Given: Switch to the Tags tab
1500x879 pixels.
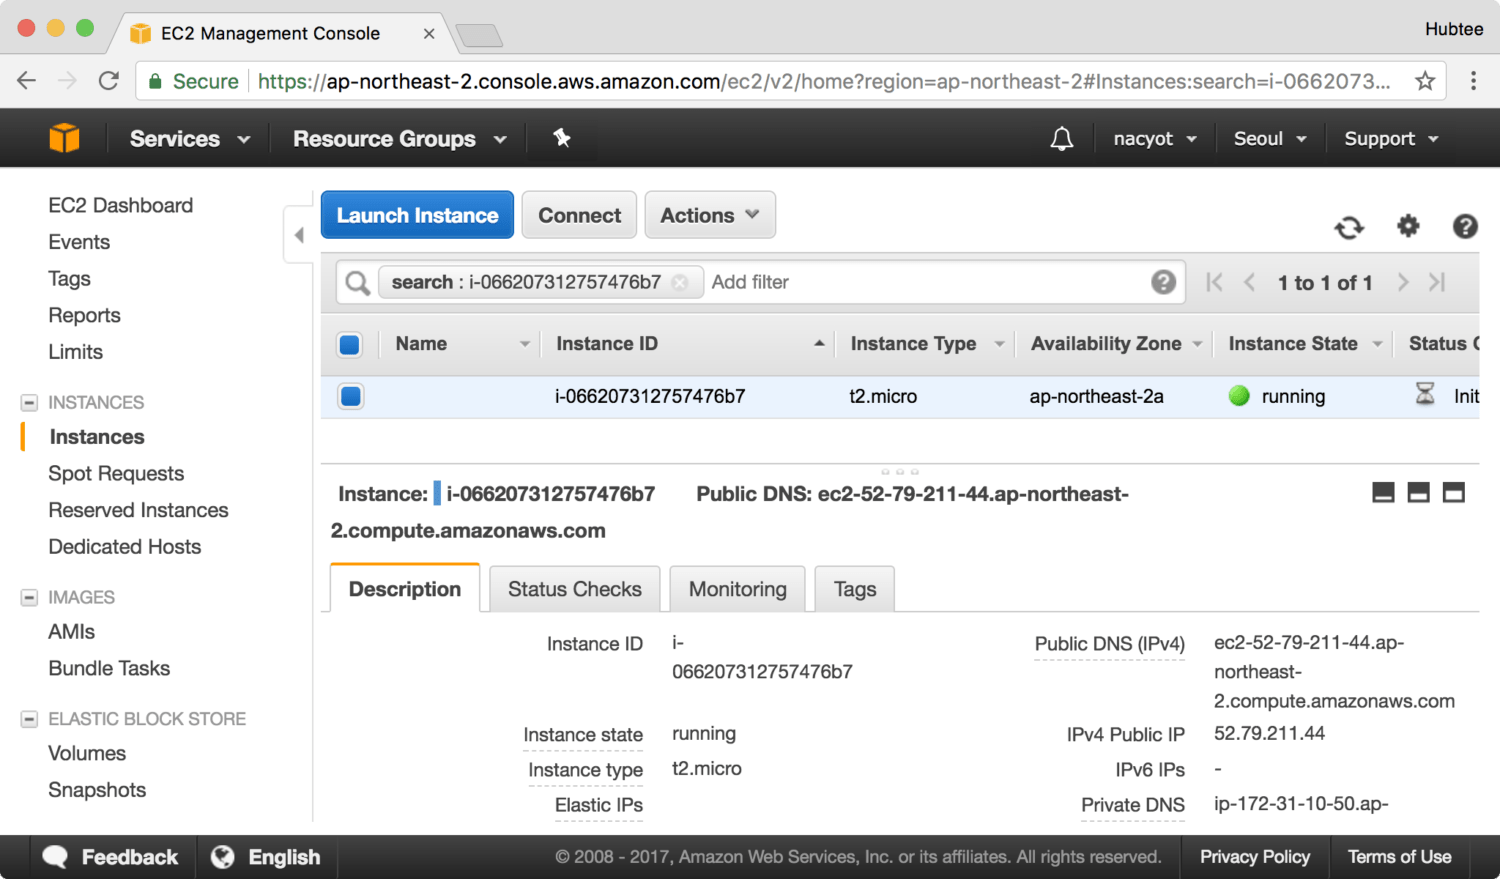Looking at the screenshot, I should 855,589.
